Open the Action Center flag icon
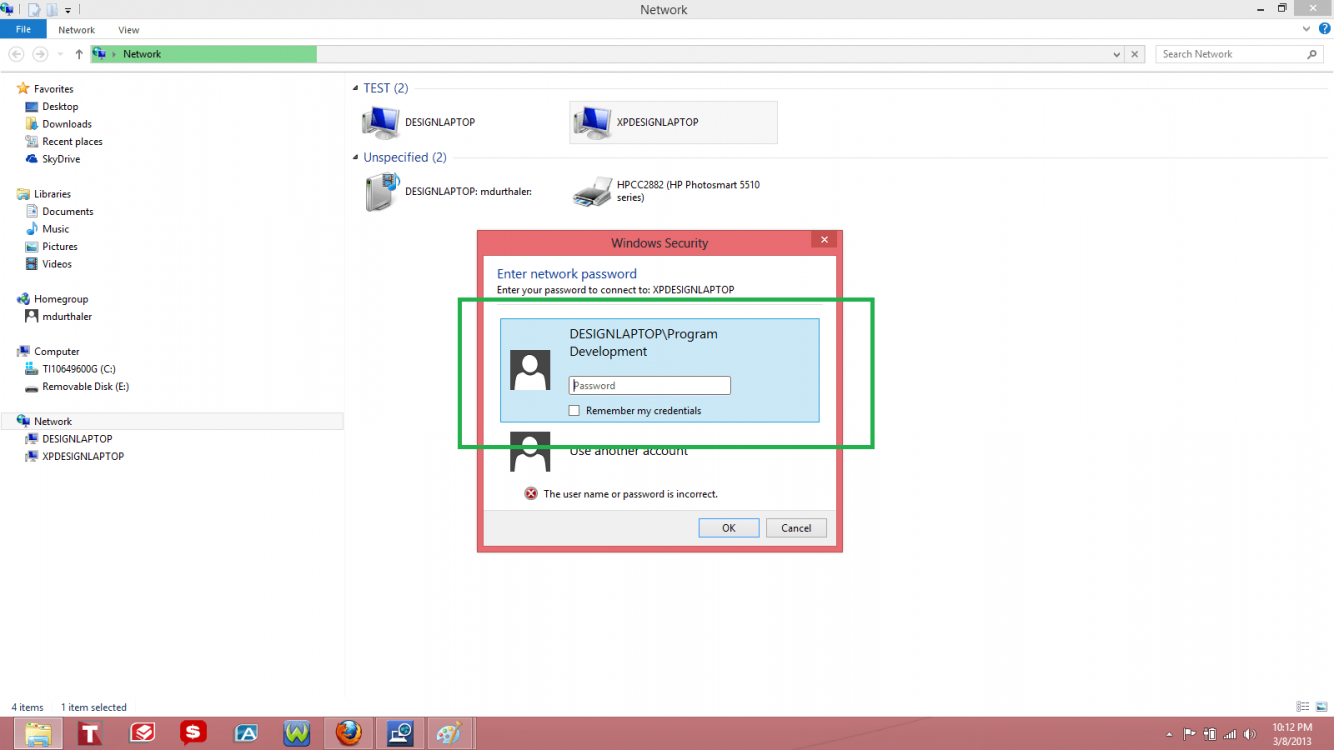The width and height of the screenshot is (1334, 750). [x=1190, y=734]
